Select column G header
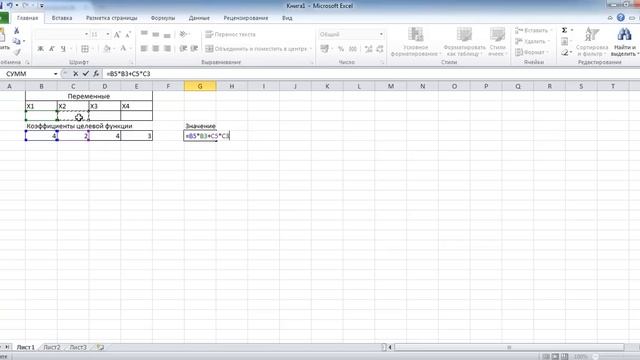The image size is (640, 360). pos(200,86)
